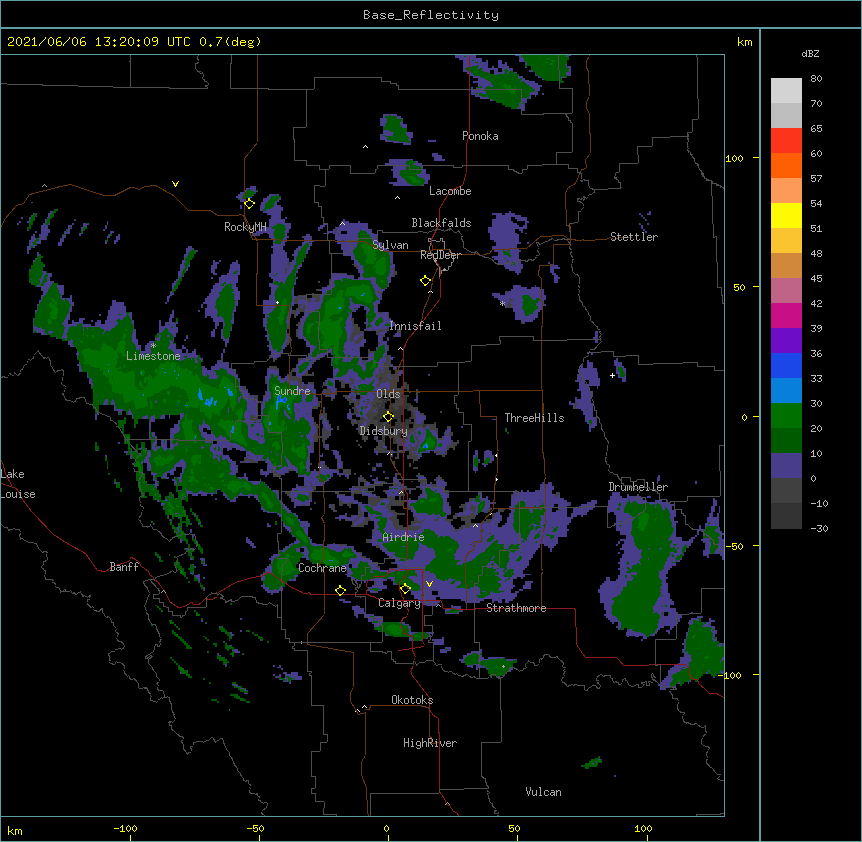The height and width of the screenshot is (842, 862).
Task: Click the white asterisk marker above Limestone
Action: coord(153,346)
